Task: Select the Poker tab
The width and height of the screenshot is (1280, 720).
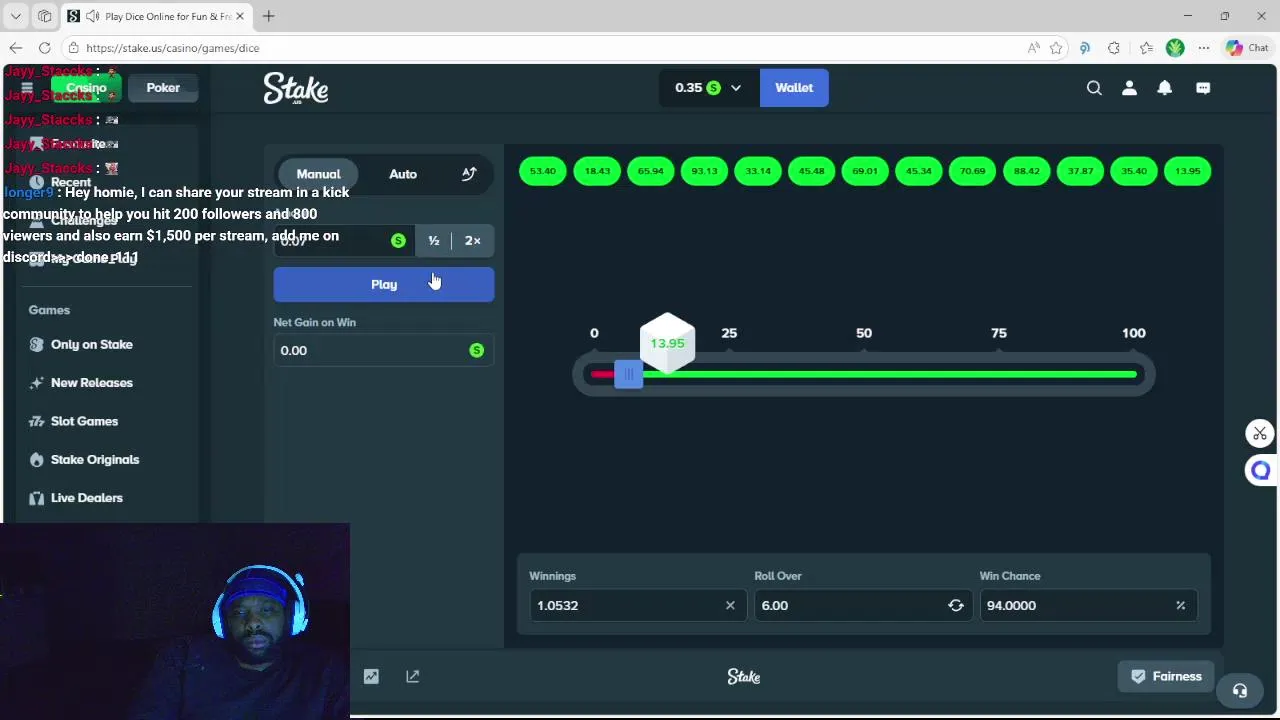Action: [x=163, y=88]
